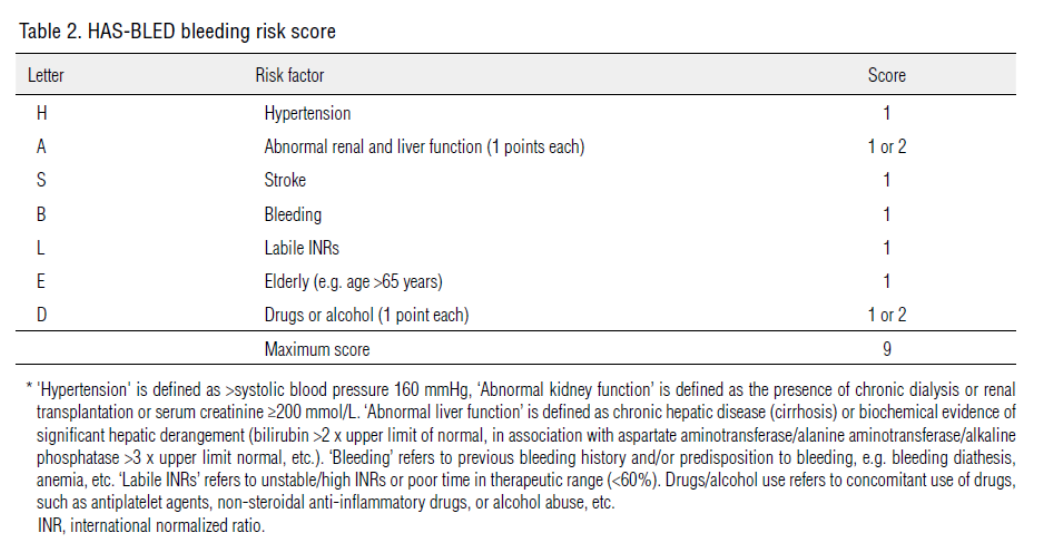Click the letter "S" in the Letter column

pos(41,181)
